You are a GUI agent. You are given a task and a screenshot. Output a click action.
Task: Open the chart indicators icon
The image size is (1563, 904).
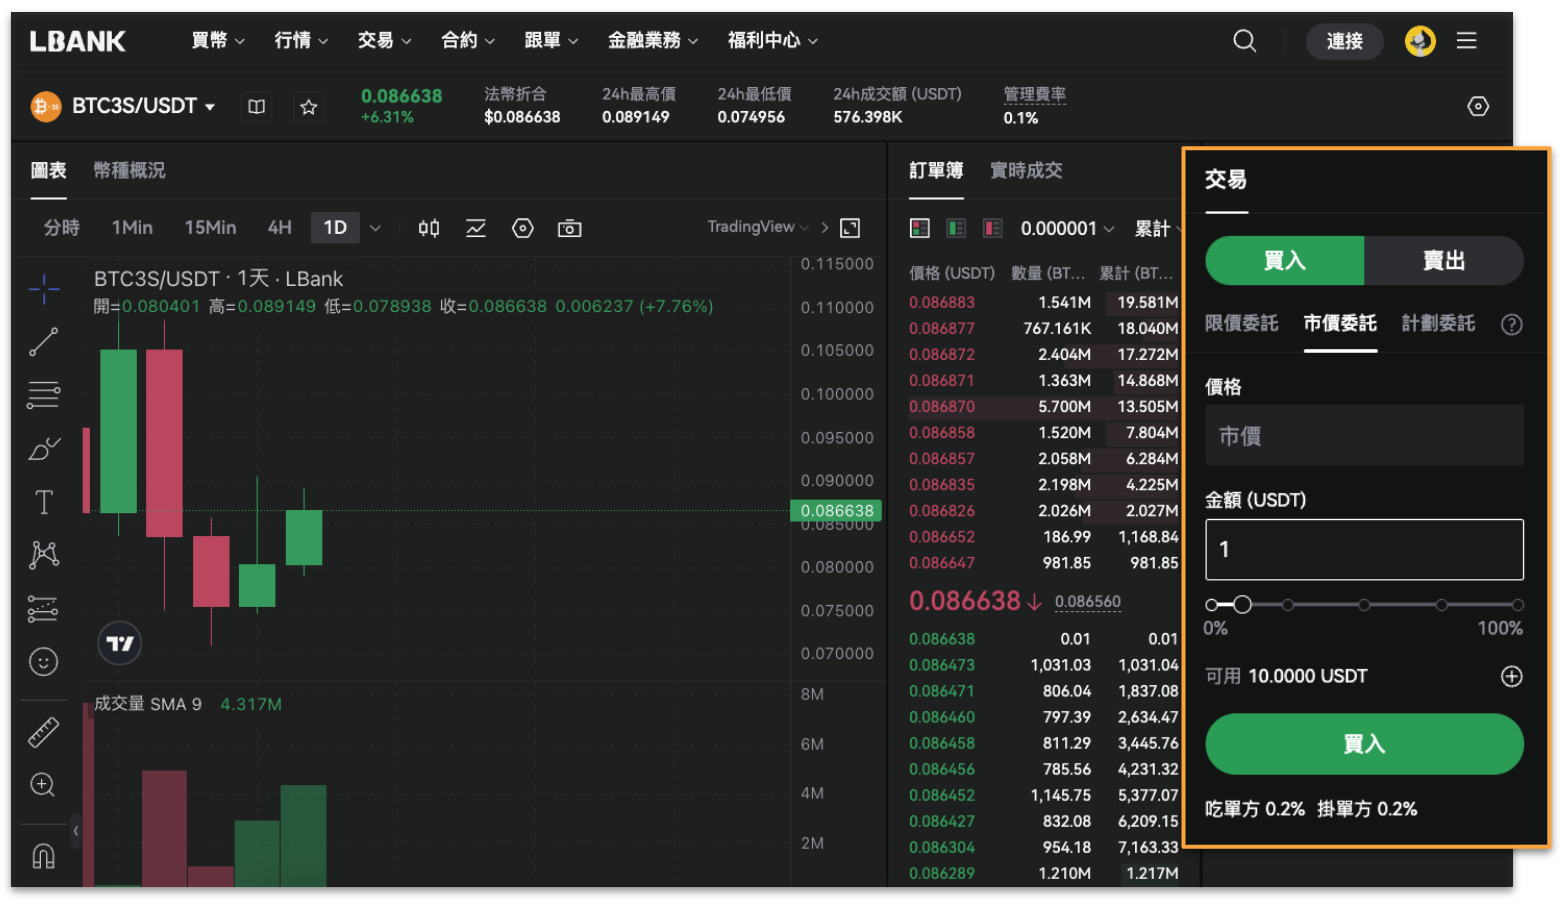(476, 228)
